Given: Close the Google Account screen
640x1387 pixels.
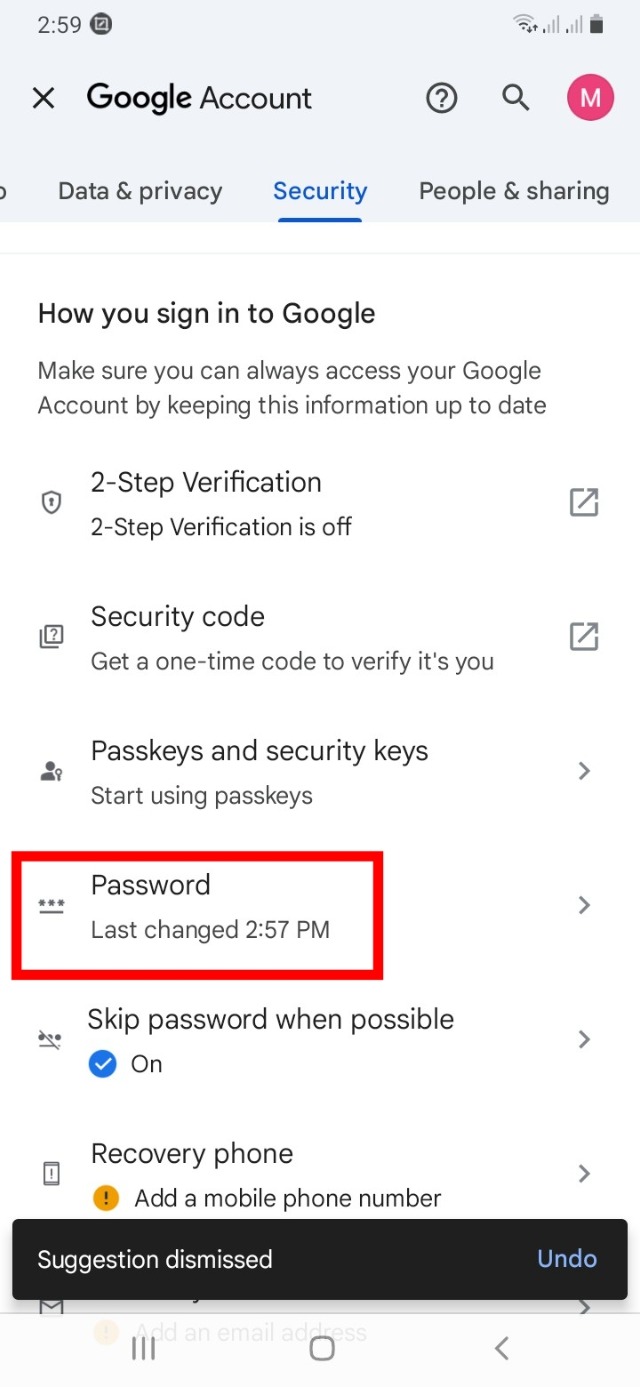Looking at the screenshot, I should [43, 98].
